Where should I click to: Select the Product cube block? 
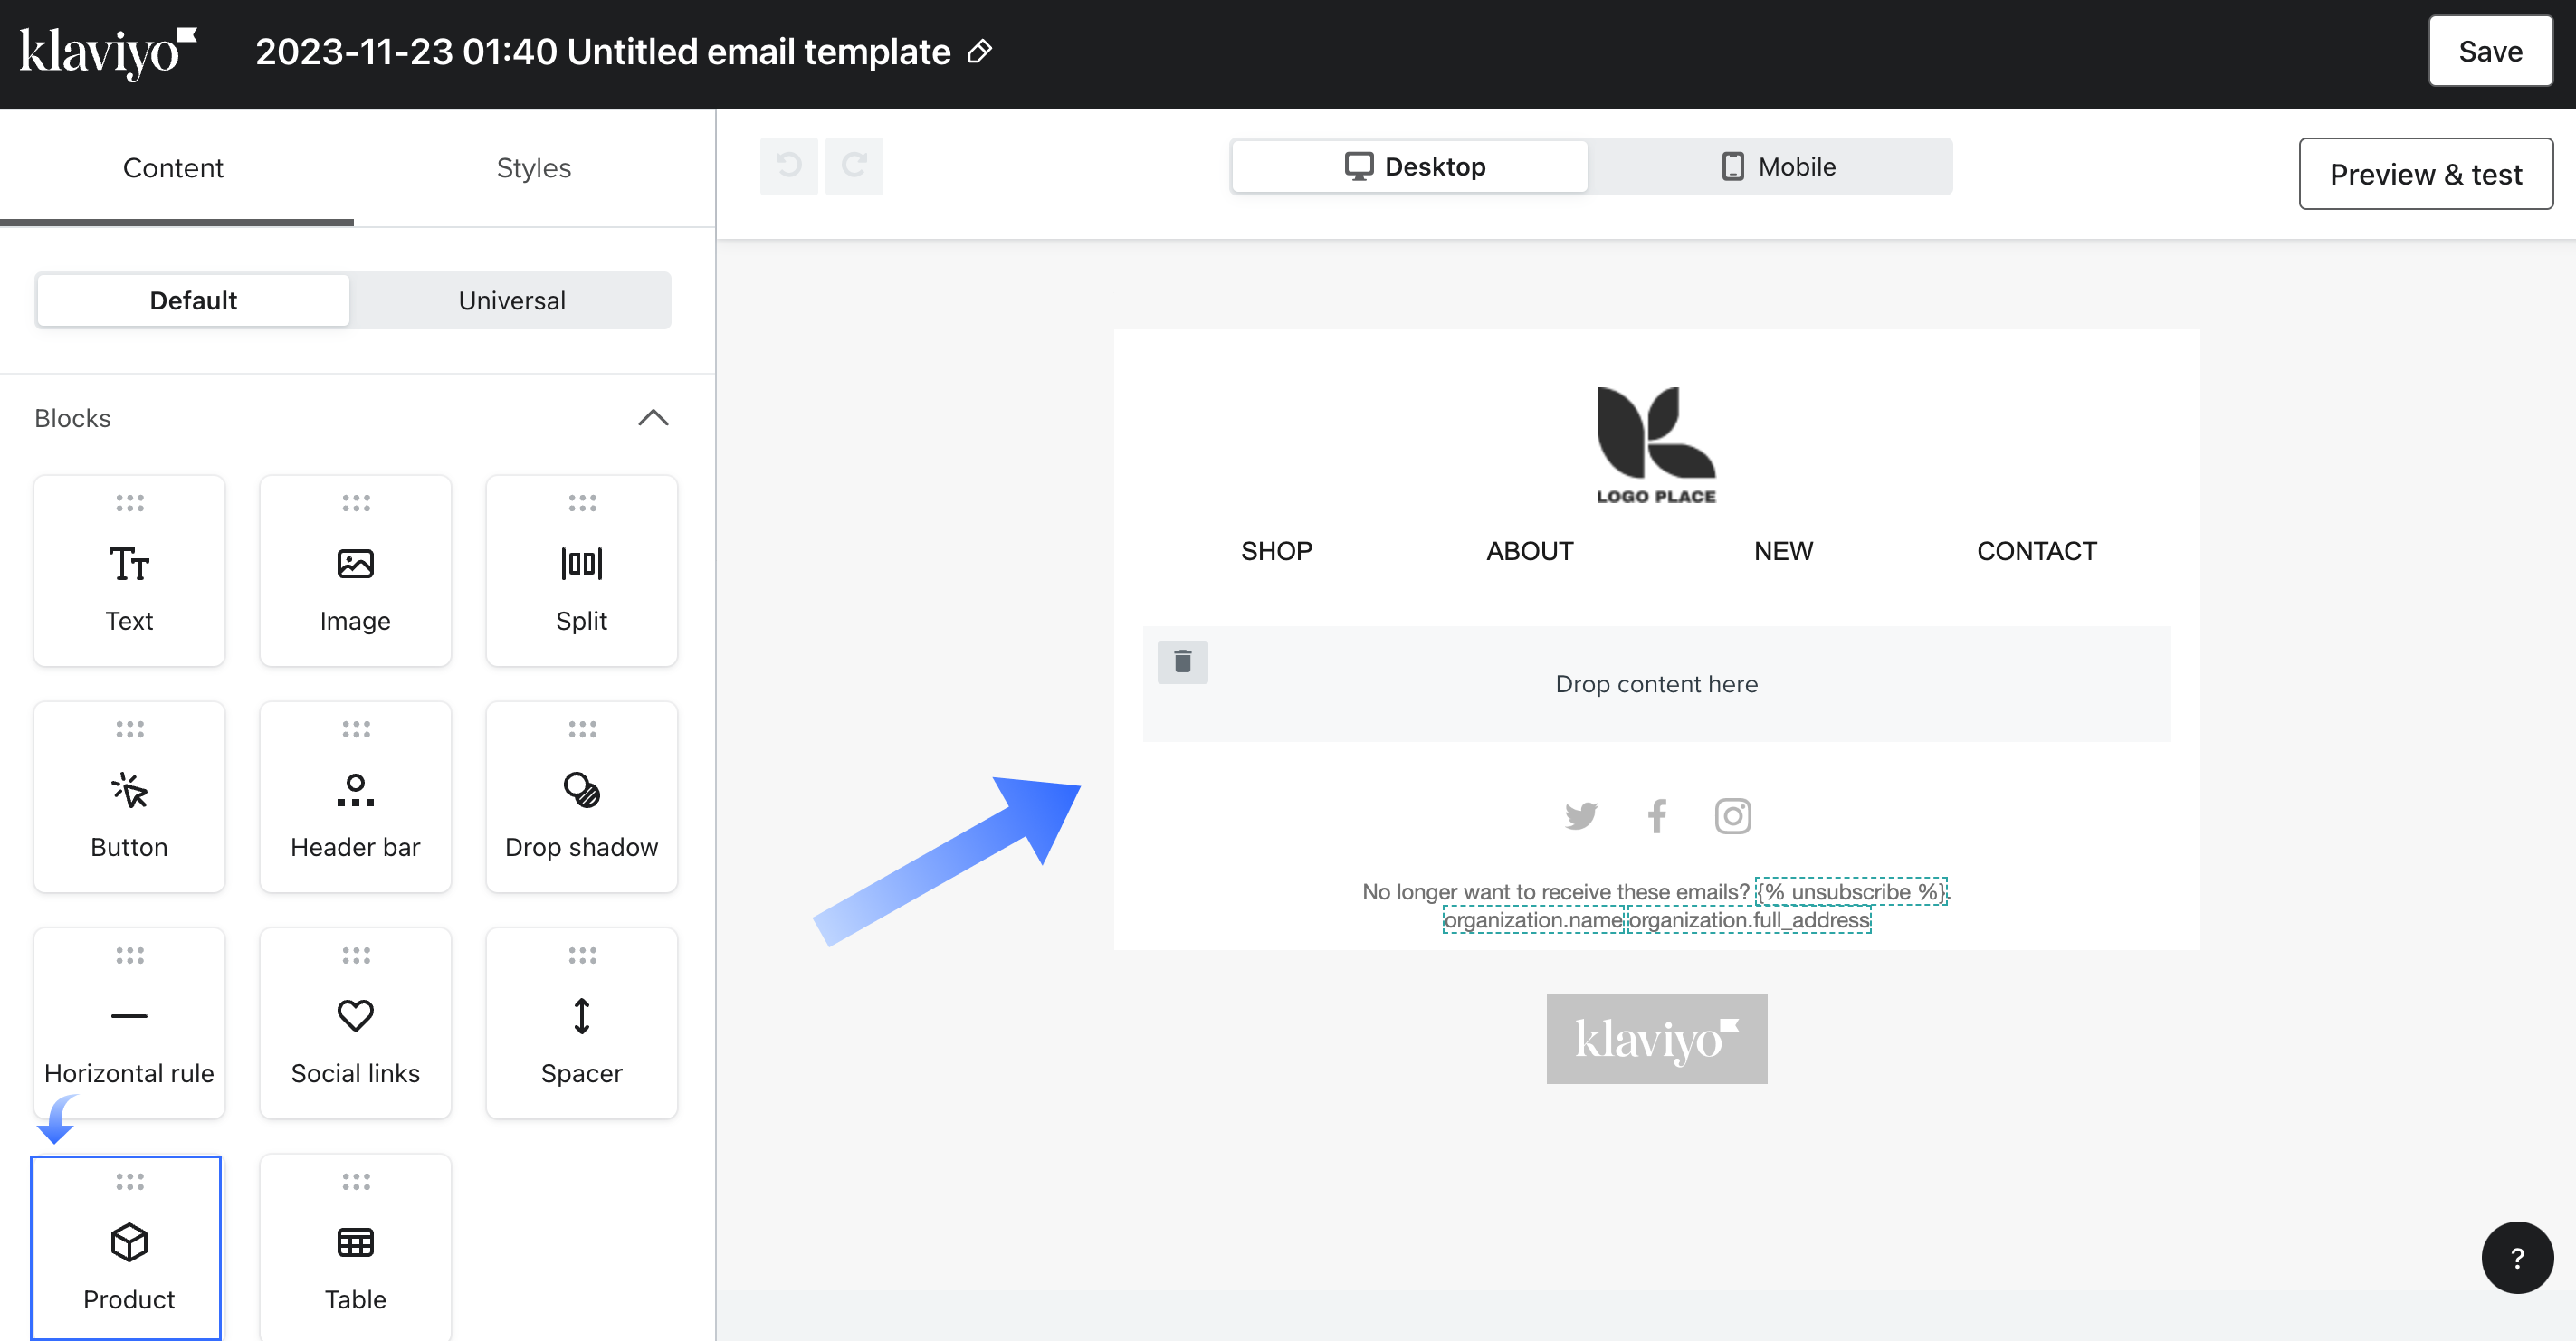click(x=128, y=1247)
